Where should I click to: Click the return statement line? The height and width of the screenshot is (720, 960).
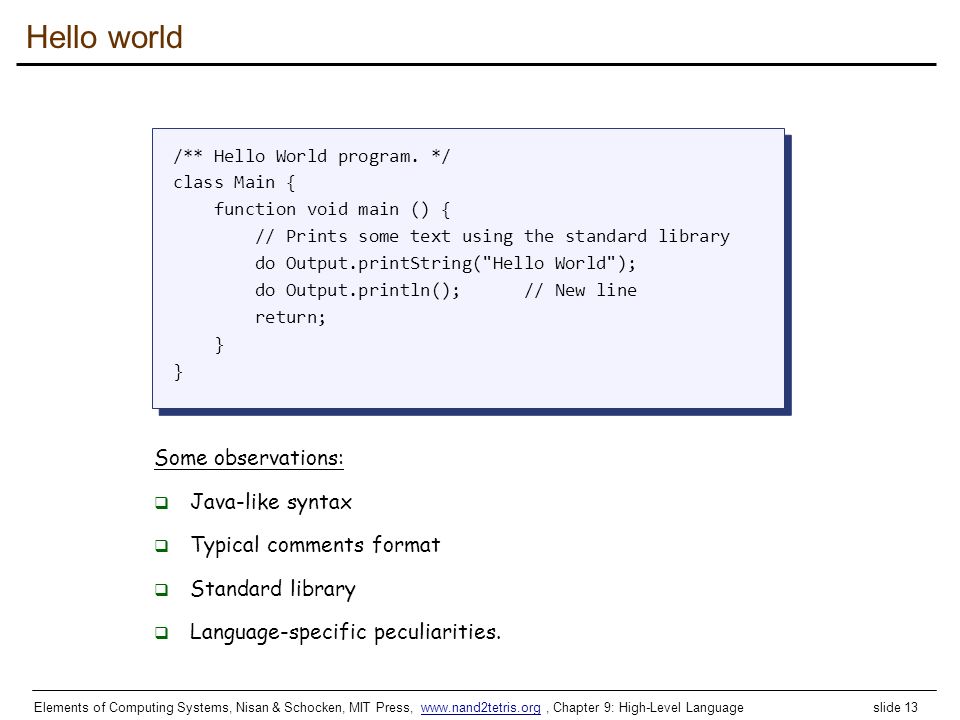pyautogui.click(x=290, y=317)
